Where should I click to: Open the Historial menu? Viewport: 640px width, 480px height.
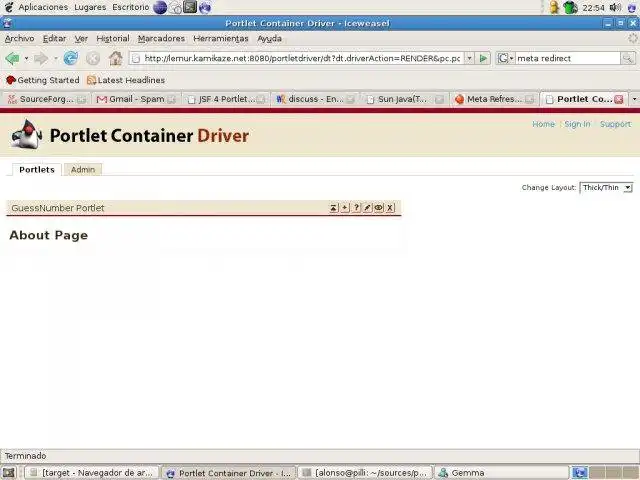click(x=113, y=38)
